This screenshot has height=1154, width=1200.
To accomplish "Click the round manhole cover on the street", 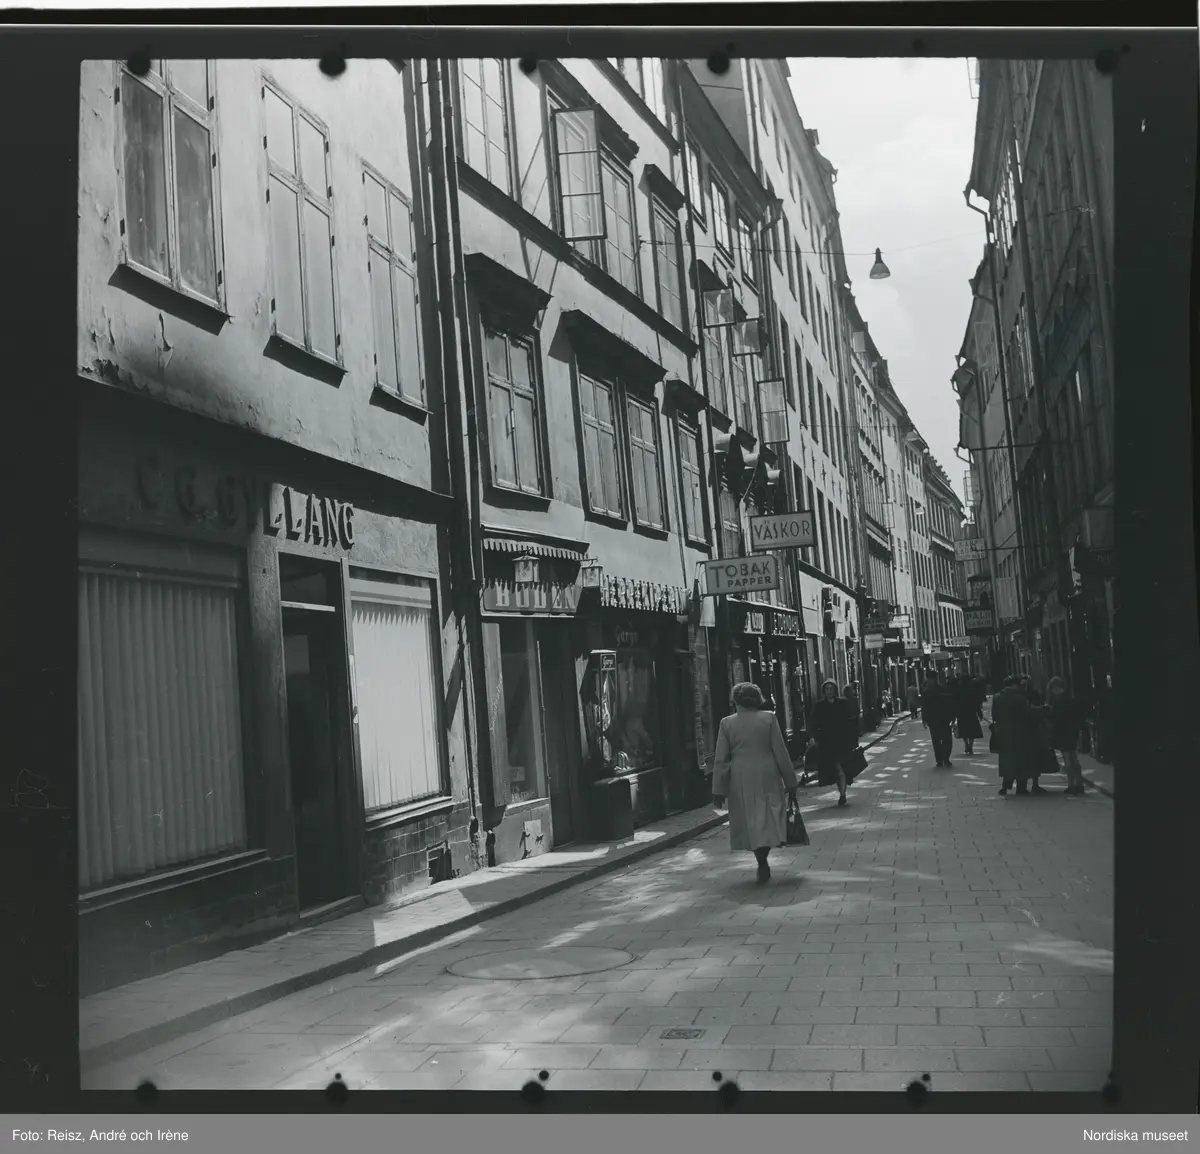I will click(539, 962).
